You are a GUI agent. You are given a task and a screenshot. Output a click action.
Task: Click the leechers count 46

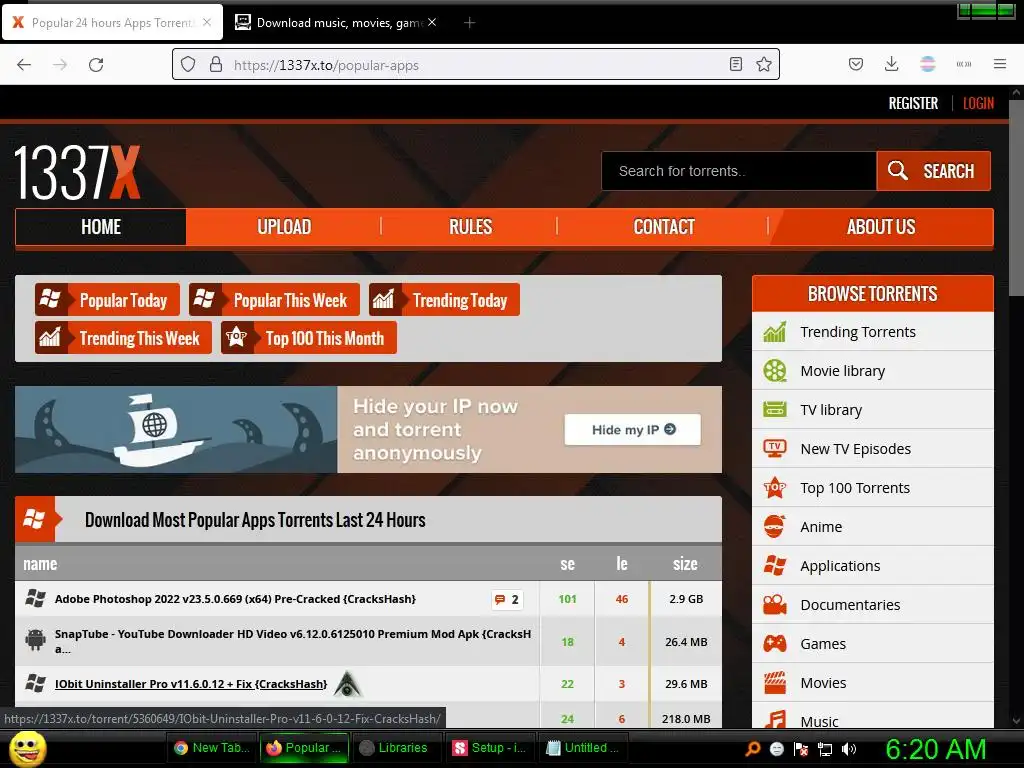[x=622, y=599]
